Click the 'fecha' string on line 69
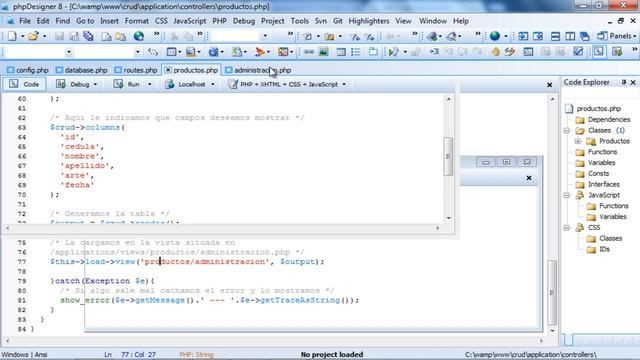 (78, 185)
